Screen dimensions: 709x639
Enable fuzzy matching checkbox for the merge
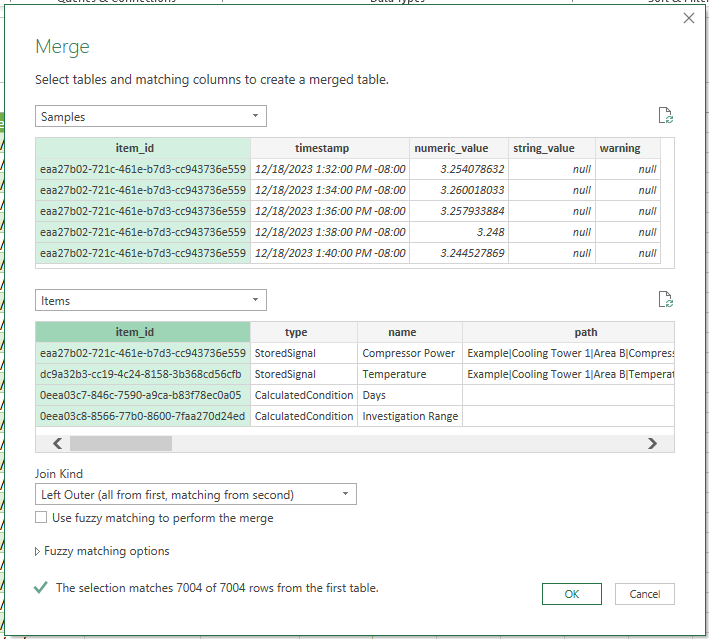[41, 518]
